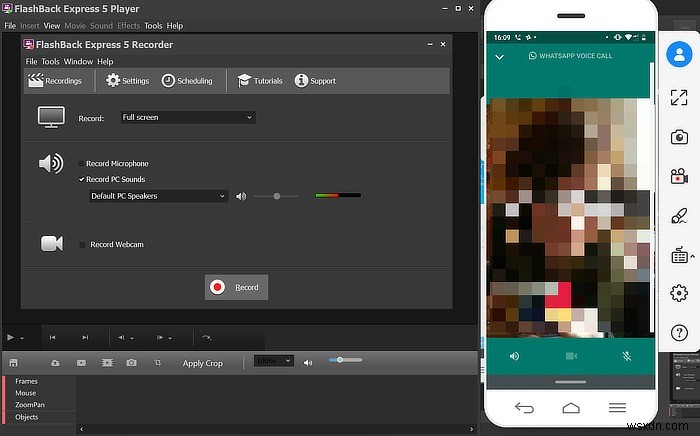Open the Player Tools menu
The height and width of the screenshot is (436, 700).
tap(153, 26)
